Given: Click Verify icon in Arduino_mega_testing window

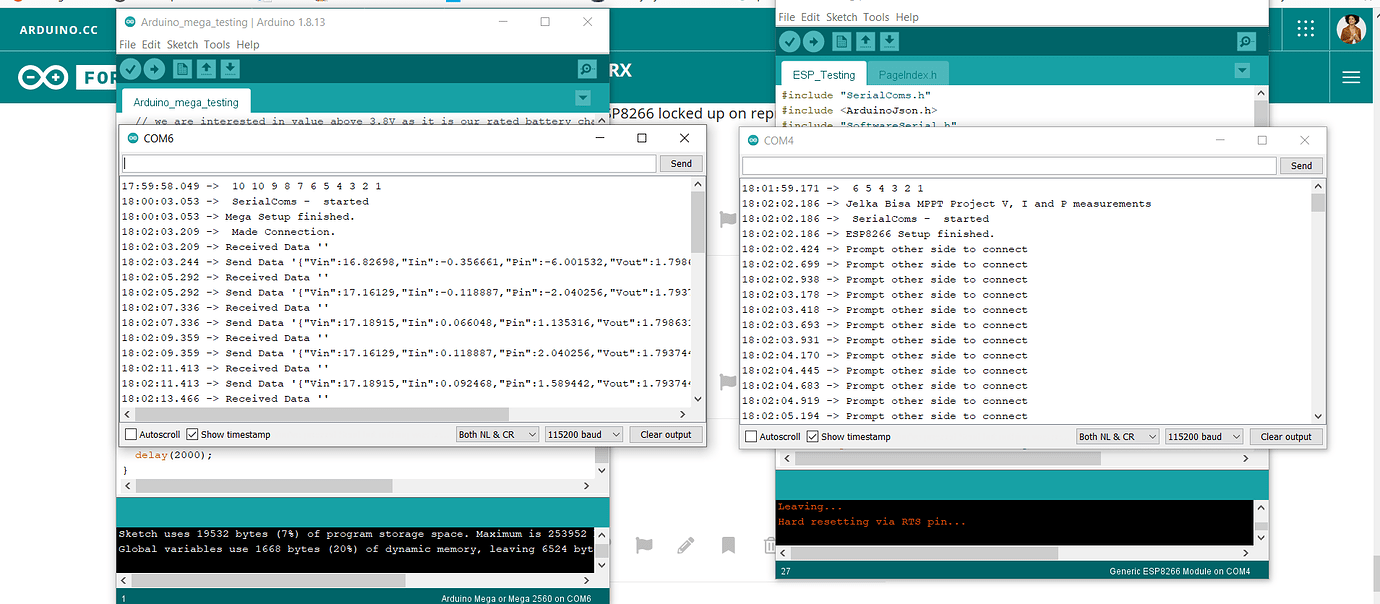Looking at the screenshot, I should [130, 68].
